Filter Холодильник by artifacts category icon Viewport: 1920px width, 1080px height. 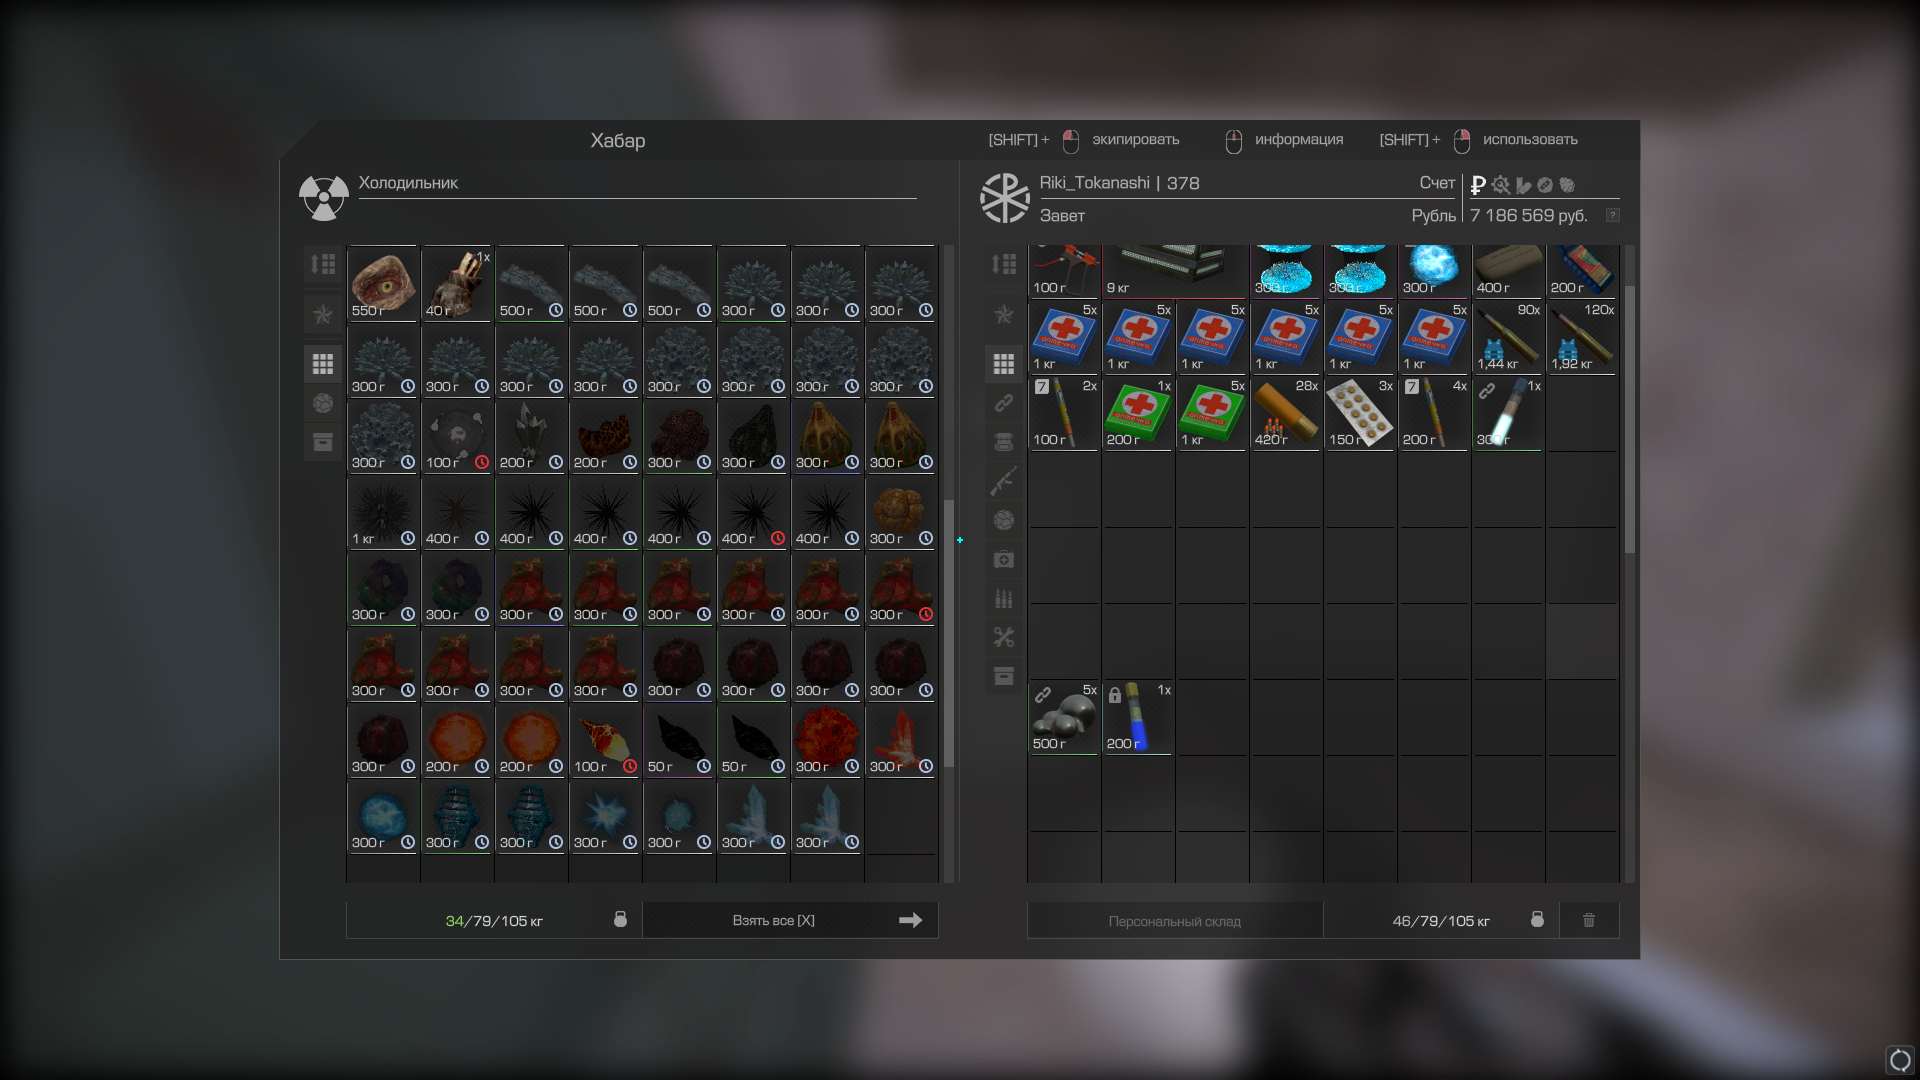click(322, 403)
